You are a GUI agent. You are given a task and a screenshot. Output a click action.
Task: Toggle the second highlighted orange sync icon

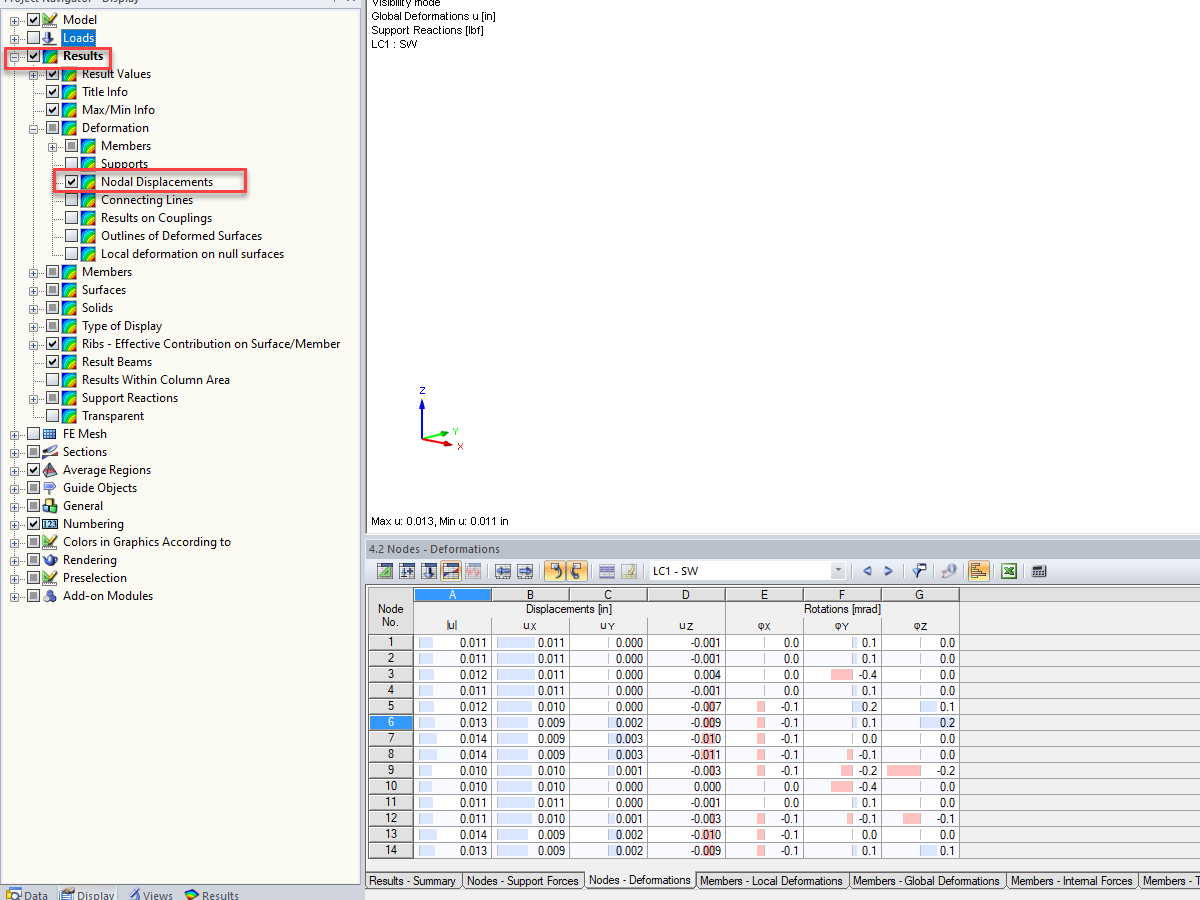click(577, 571)
